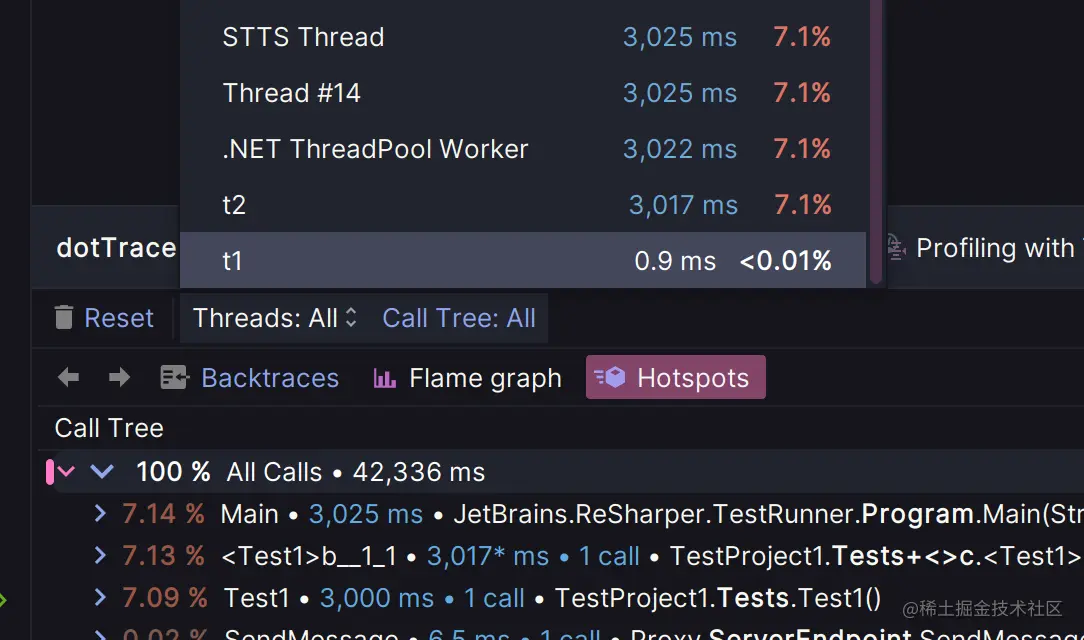Expand the 7.09% Test1 node
This screenshot has height=640, width=1084.
click(x=100, y=598)
